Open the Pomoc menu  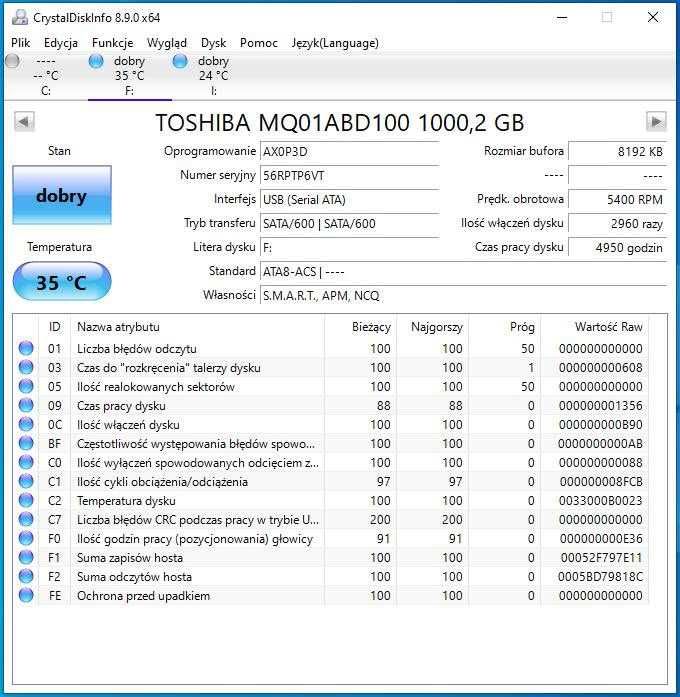point(259,43)
